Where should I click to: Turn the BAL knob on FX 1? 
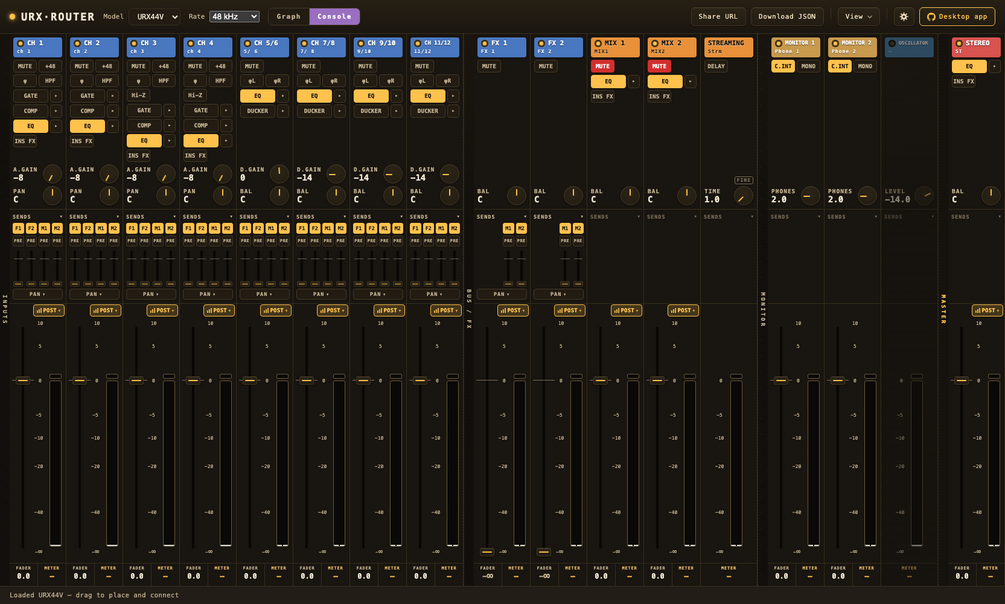pos(516,195)
